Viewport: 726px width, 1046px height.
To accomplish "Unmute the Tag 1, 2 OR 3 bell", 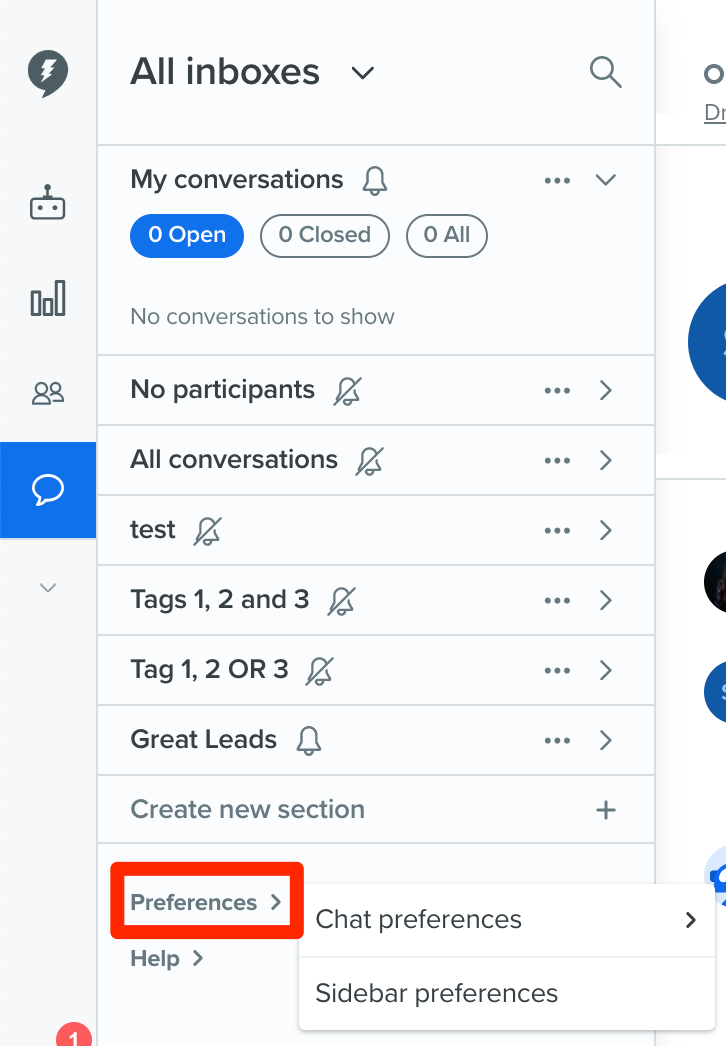I will 319,671.
